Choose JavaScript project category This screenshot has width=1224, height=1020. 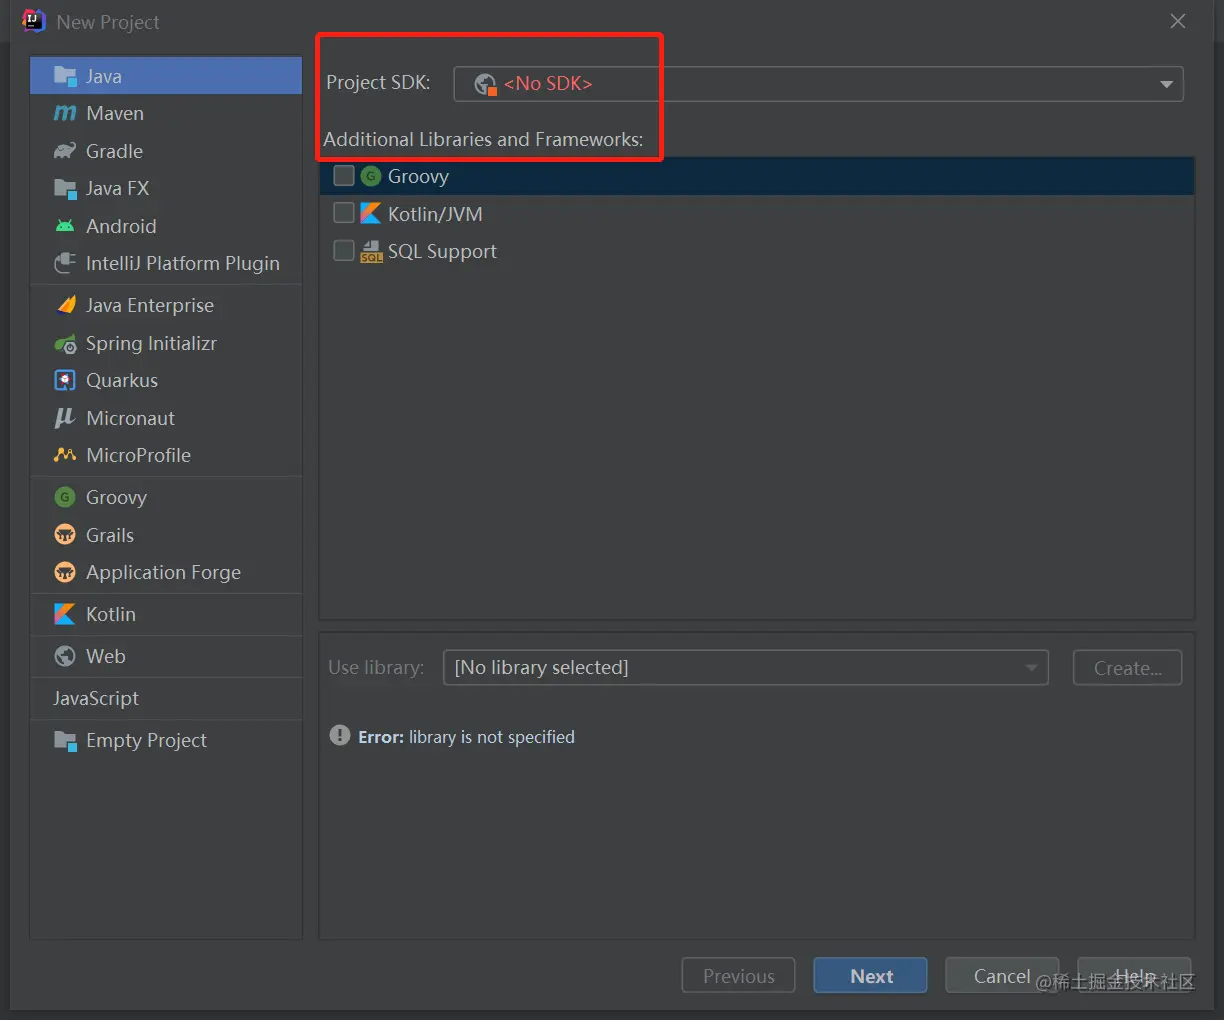point(166,698)
